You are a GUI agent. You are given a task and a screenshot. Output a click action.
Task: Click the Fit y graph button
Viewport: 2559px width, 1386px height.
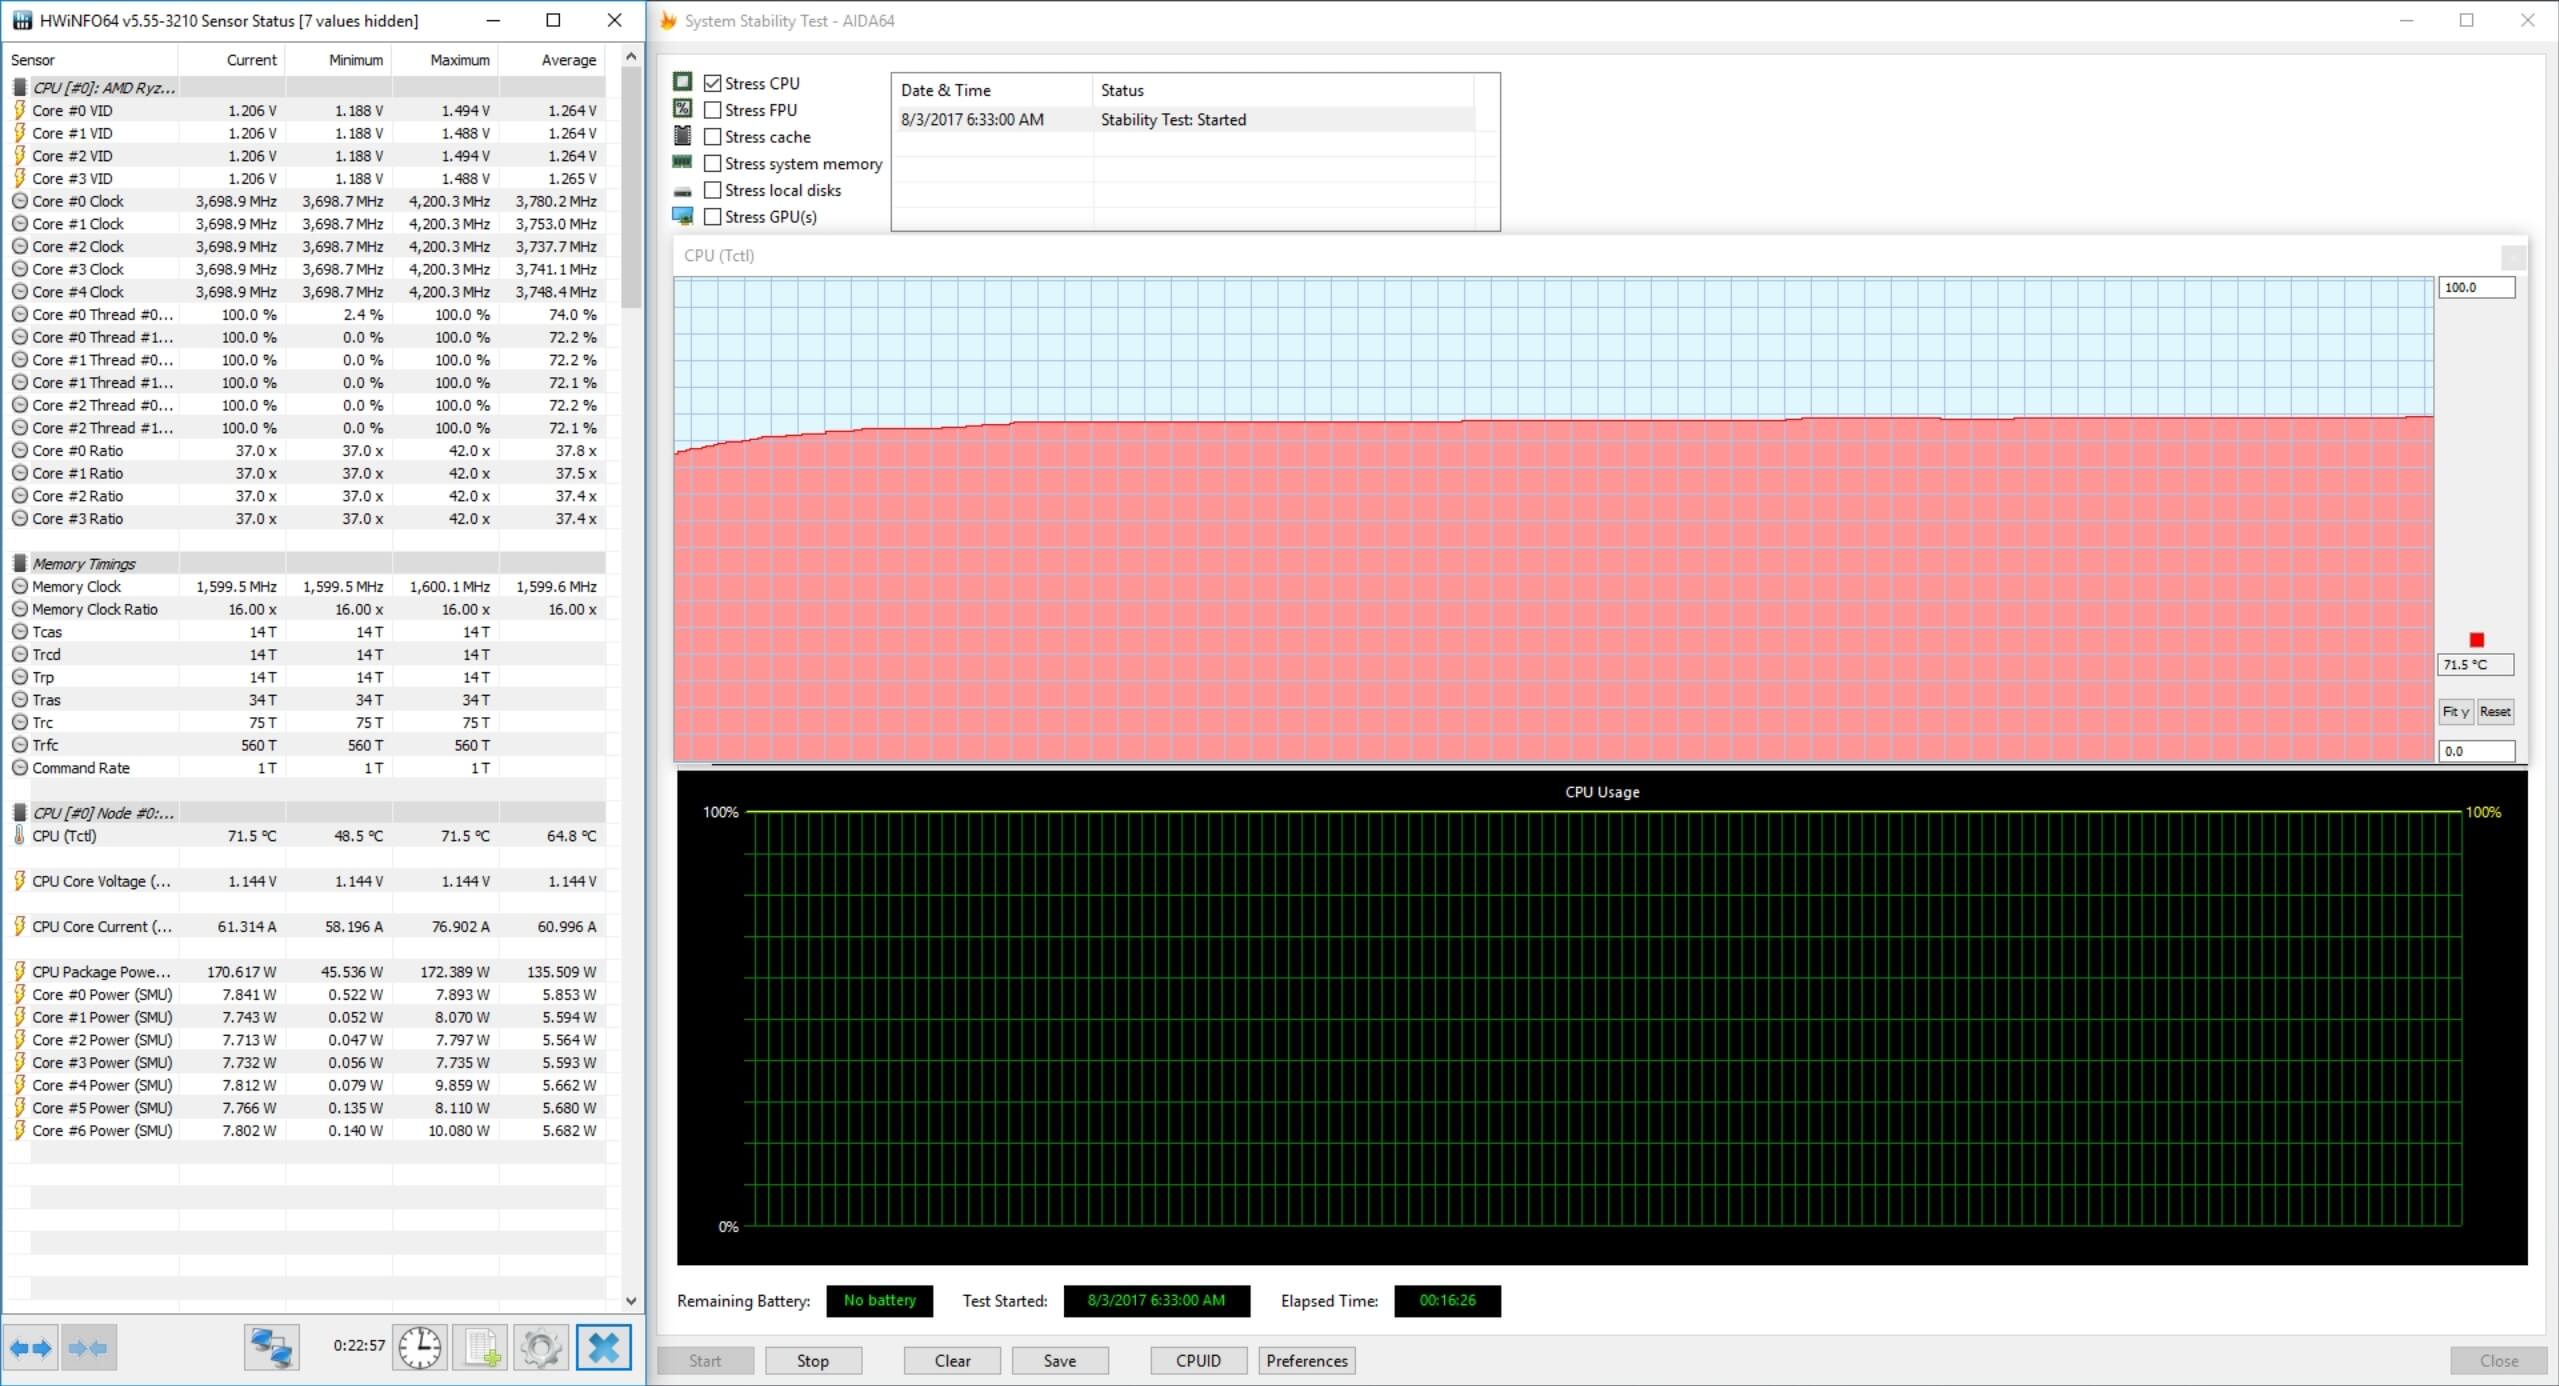pos(2455,712)
